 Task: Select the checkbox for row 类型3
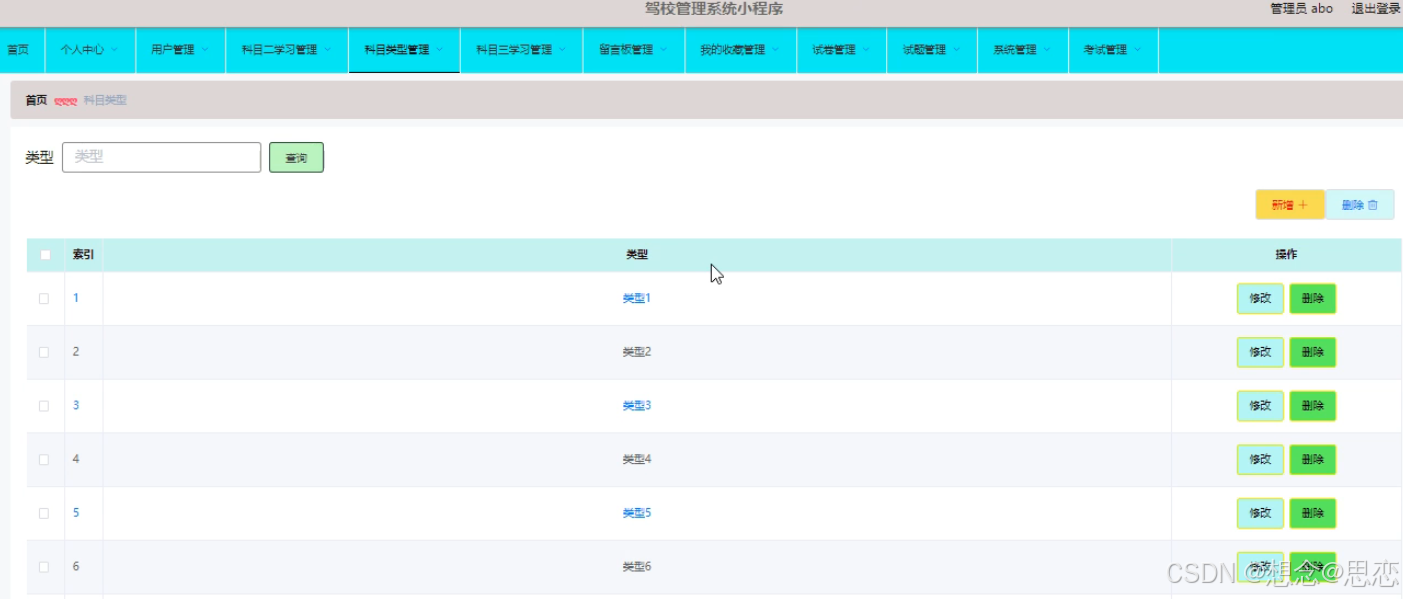point(44,406)
